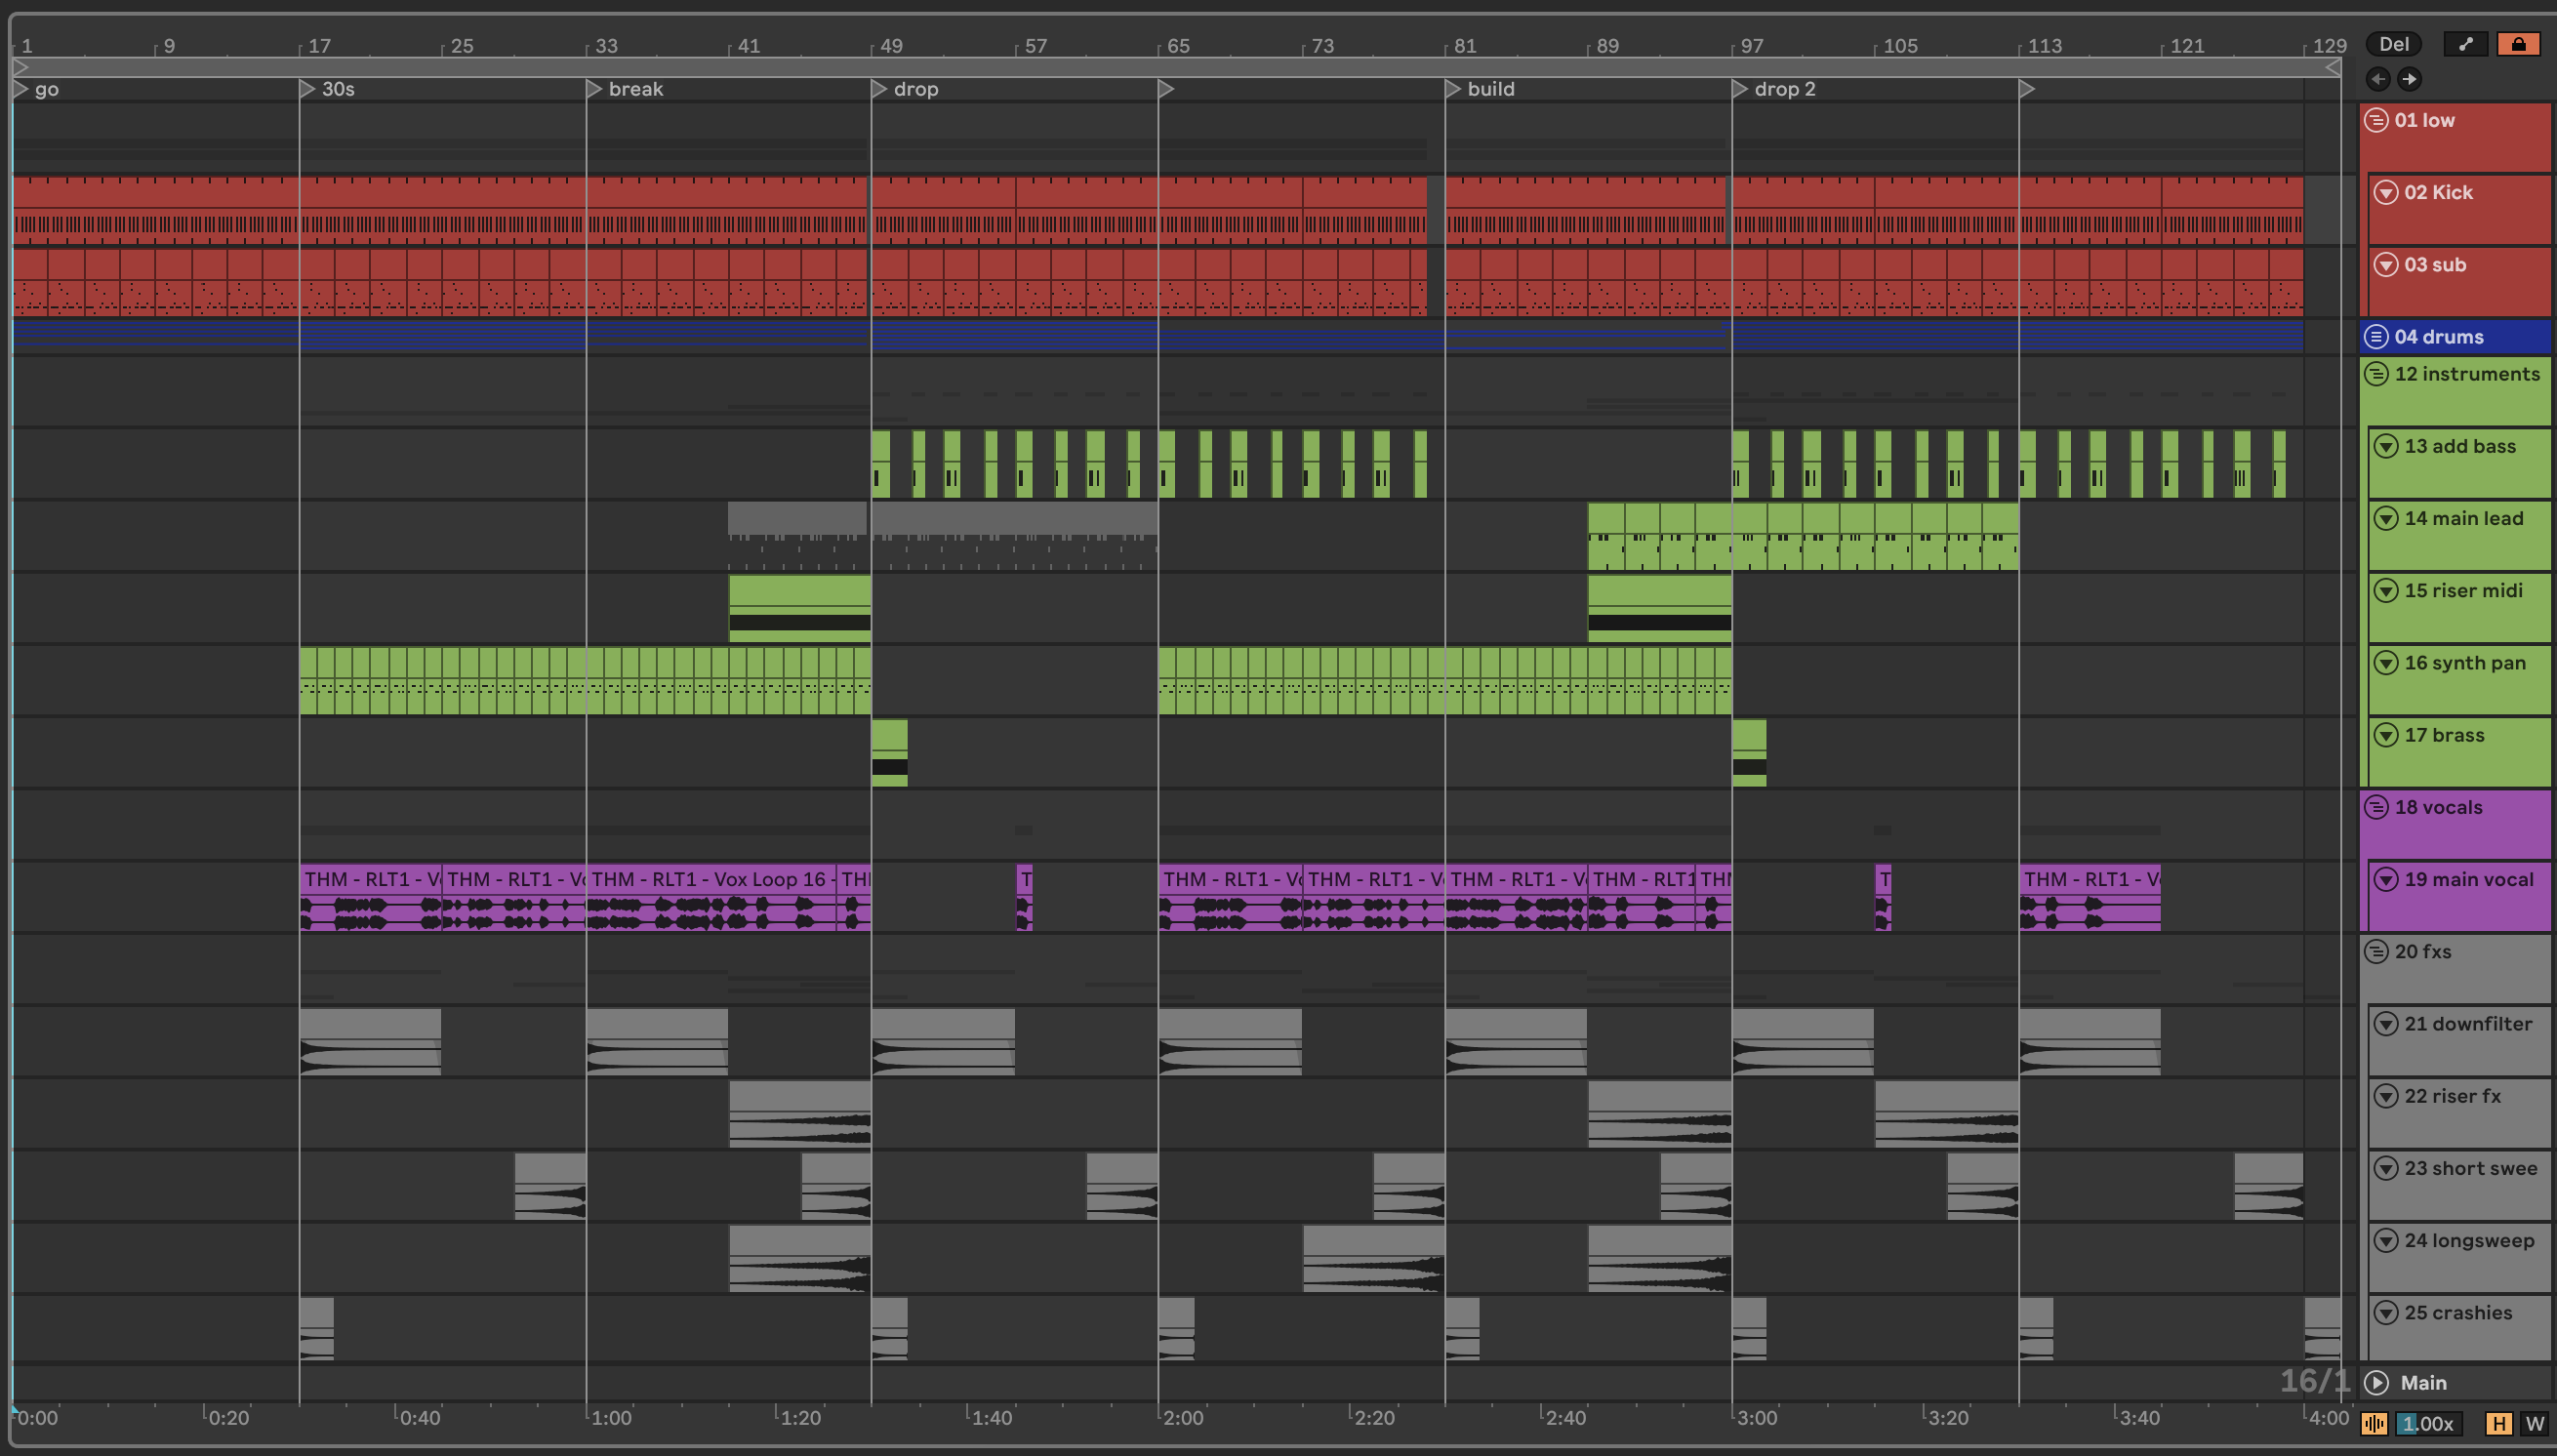Toggle the automation mode icon
Screen dimensions: 2557x1456
[2465, 44]
